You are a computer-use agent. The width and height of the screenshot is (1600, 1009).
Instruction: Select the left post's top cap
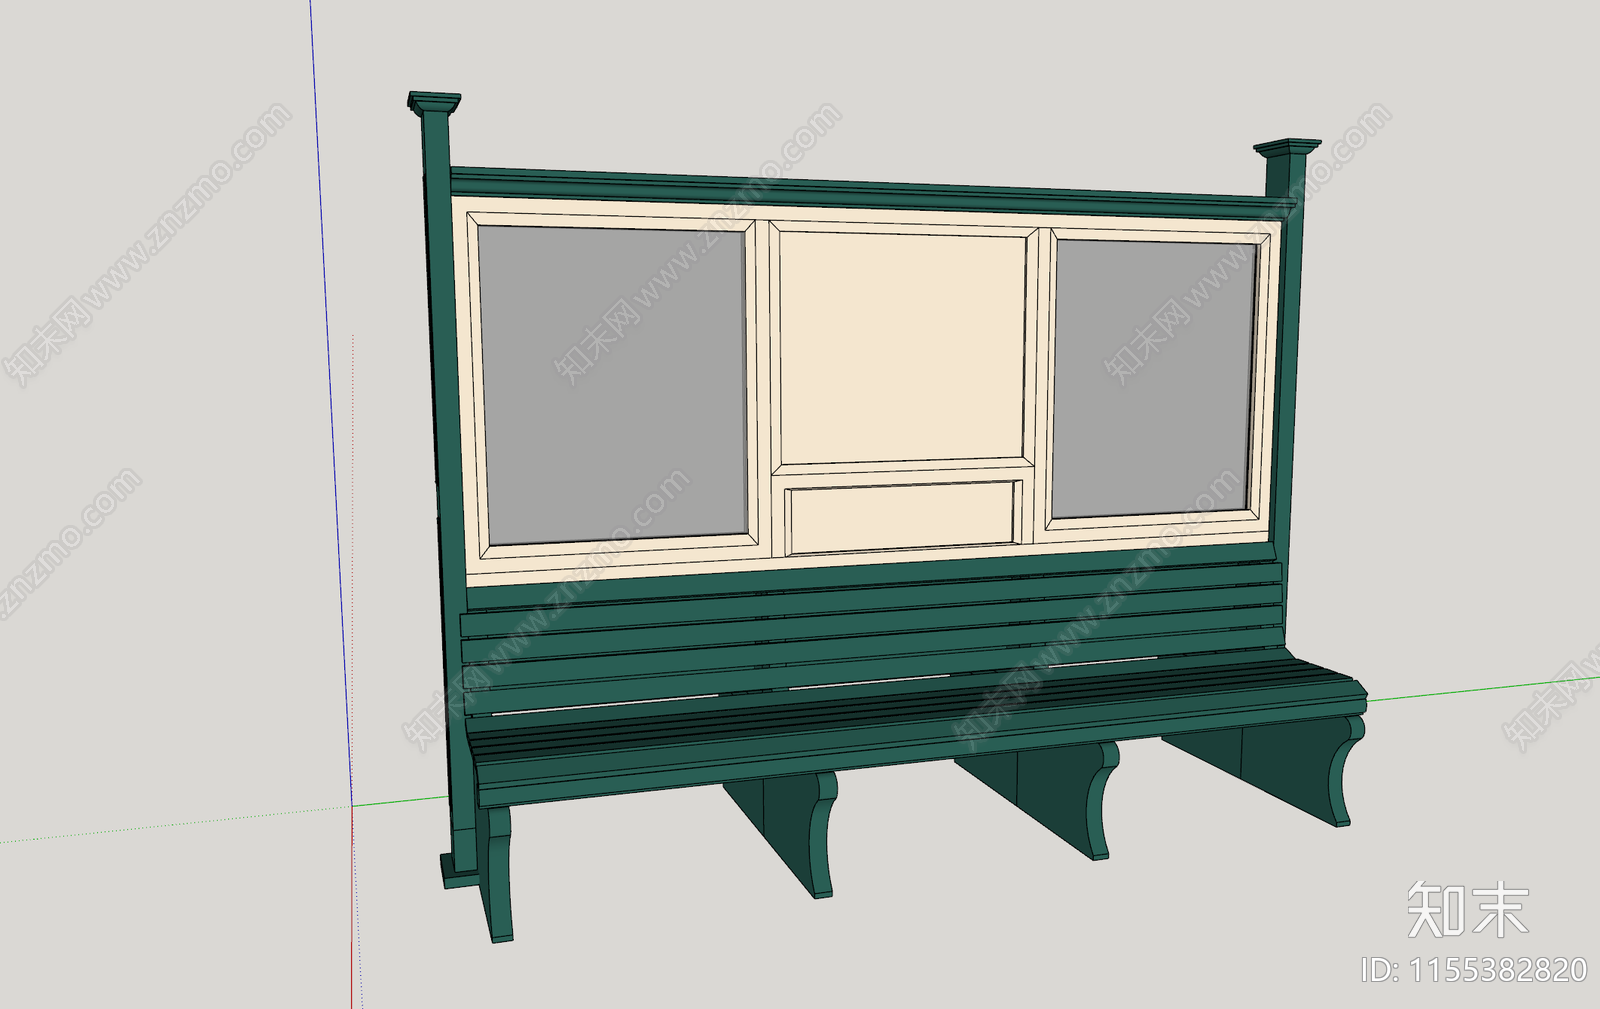[x=434, y=102]
